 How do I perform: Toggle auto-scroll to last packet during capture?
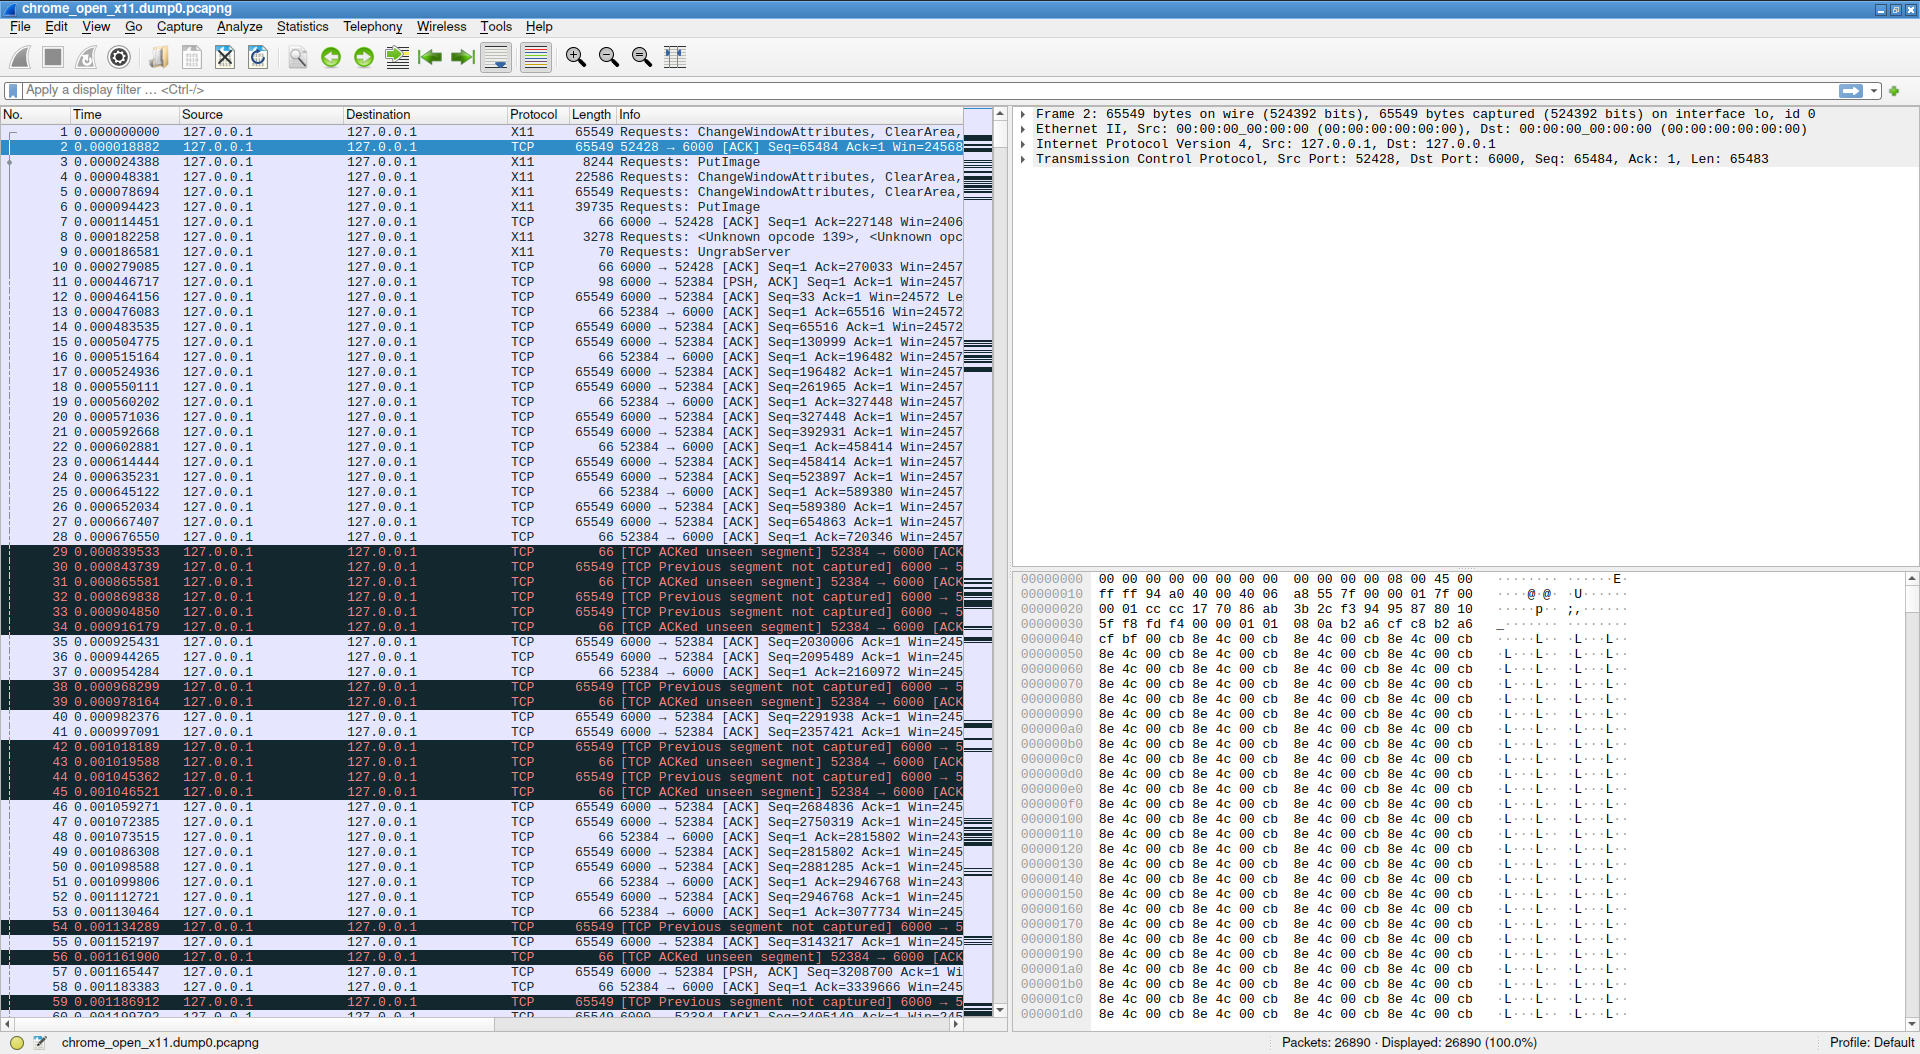(496, 58)
